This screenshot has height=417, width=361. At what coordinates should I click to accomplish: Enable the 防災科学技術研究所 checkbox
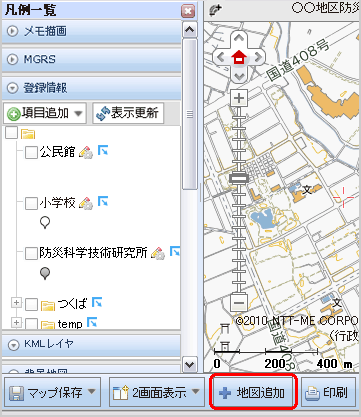(31, 253)
